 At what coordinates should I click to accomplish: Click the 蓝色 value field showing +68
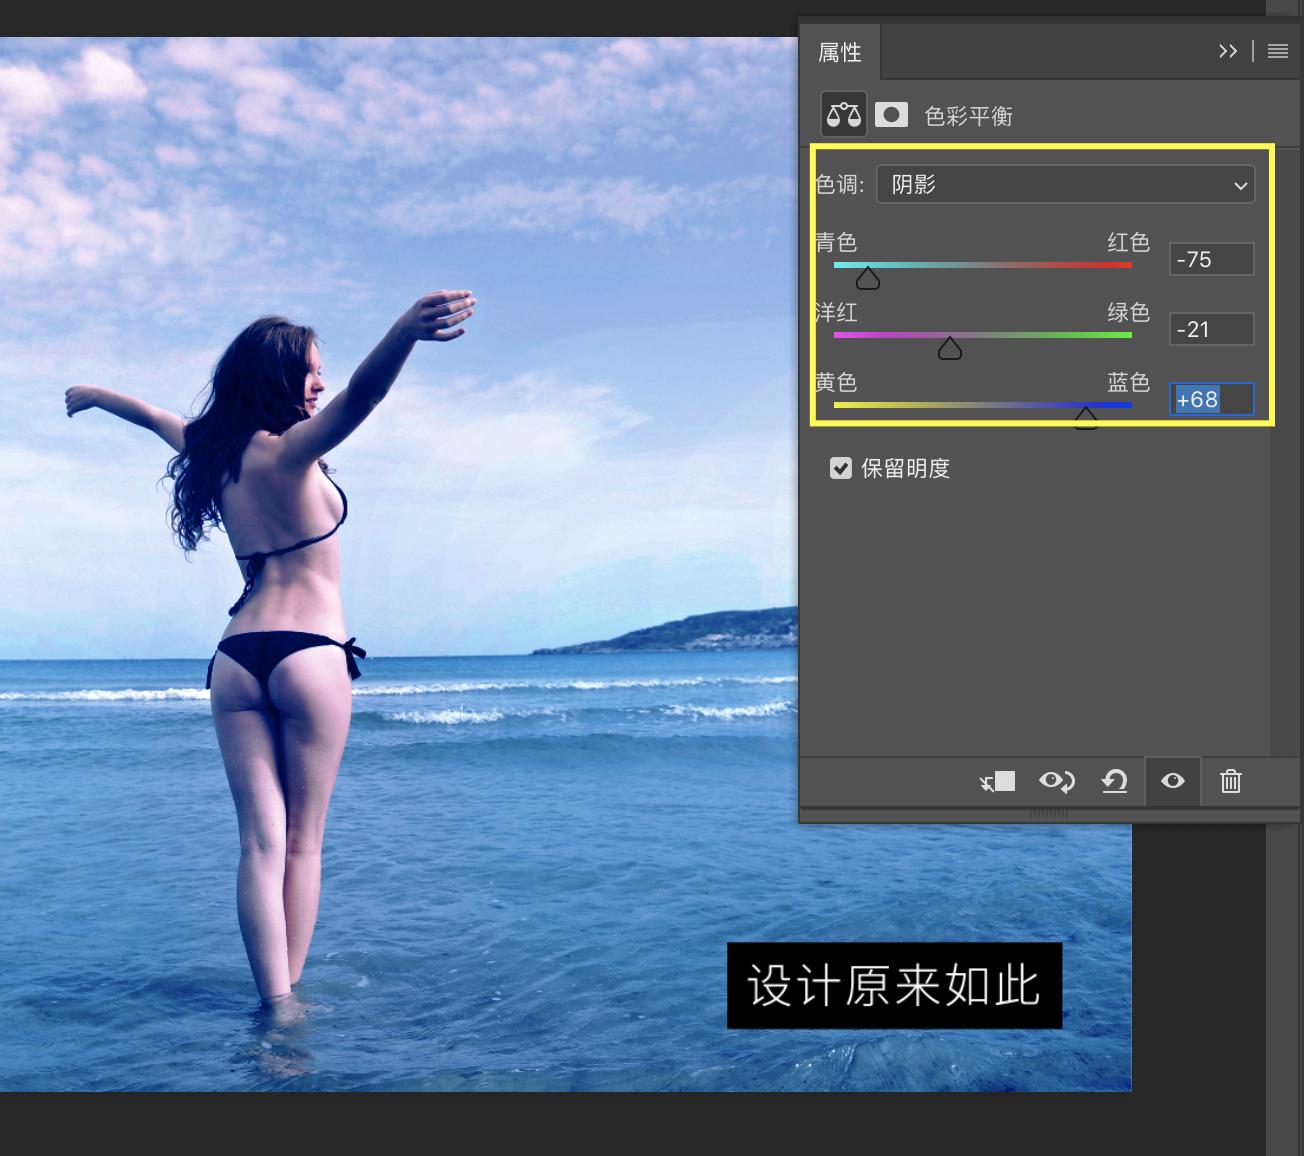coord(1211,399)
